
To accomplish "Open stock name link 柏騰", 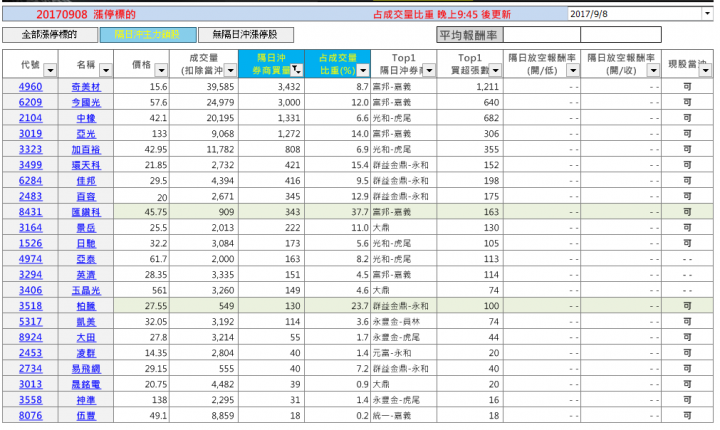I will 86,306.
